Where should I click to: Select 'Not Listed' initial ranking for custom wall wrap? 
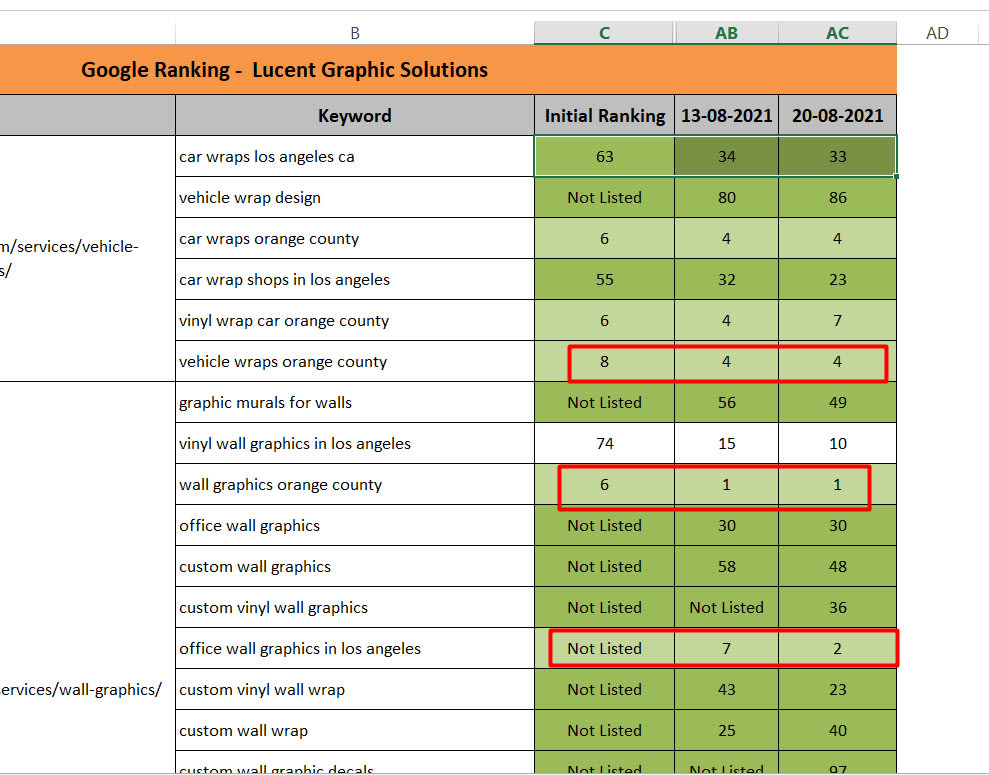(x=604, y=730)
